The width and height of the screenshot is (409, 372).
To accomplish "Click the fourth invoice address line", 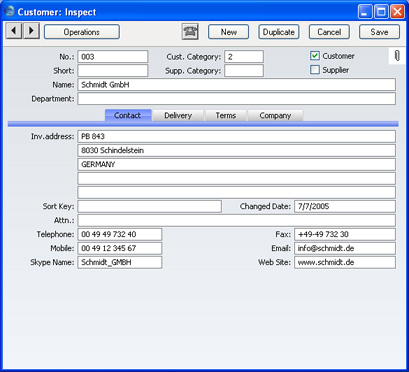I will [x=237, y=178].
